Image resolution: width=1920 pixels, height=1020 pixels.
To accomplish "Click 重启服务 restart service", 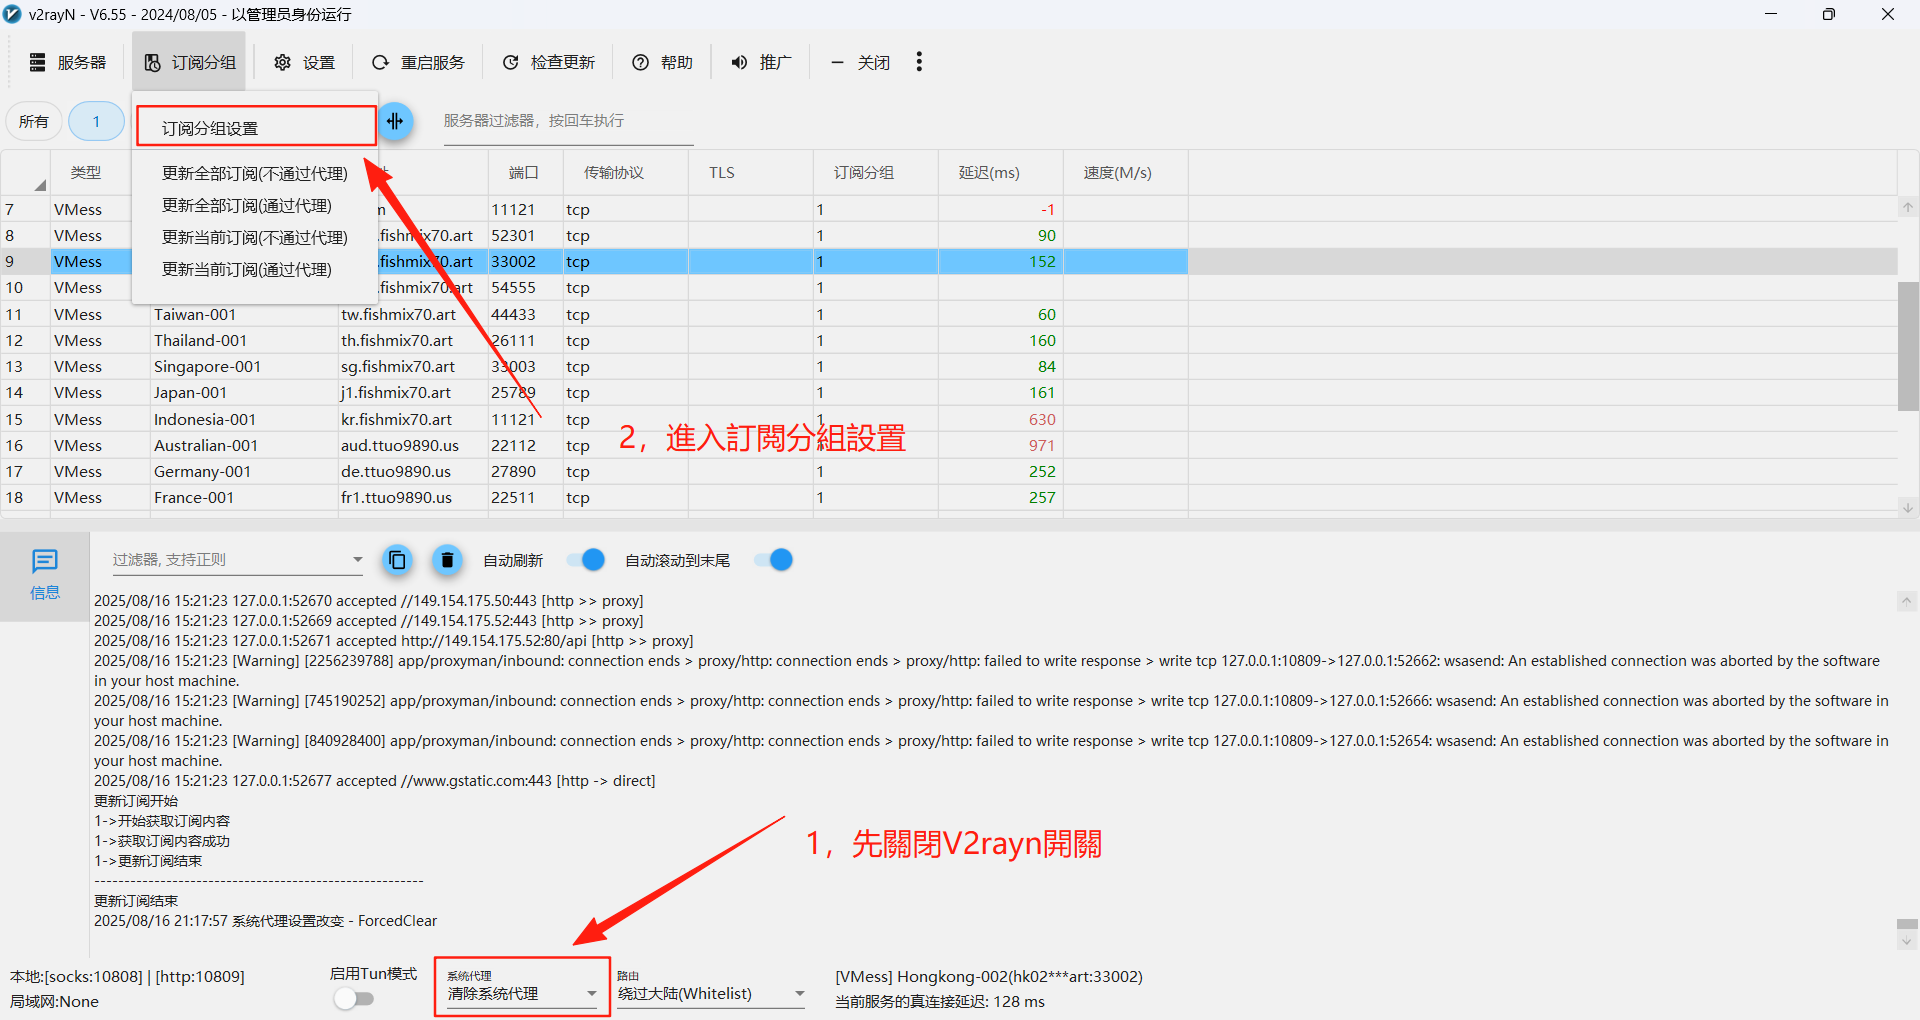I will pos(418,62).
